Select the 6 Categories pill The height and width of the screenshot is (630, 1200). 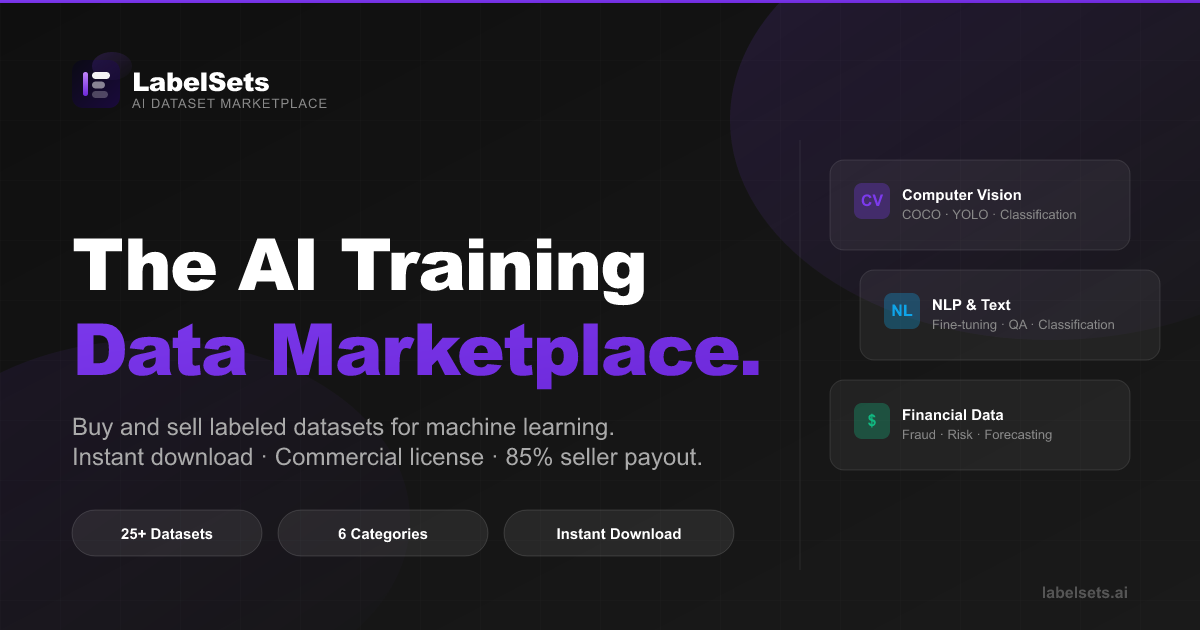pyautogui.click(x=383, y=533)
